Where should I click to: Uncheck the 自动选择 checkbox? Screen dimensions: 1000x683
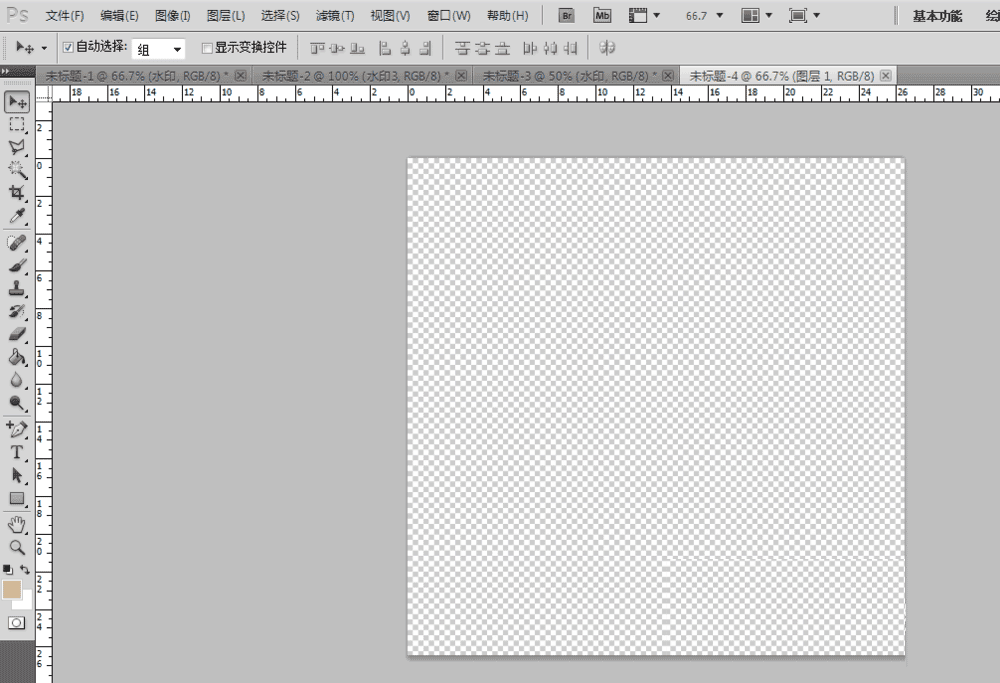(68, 47)
